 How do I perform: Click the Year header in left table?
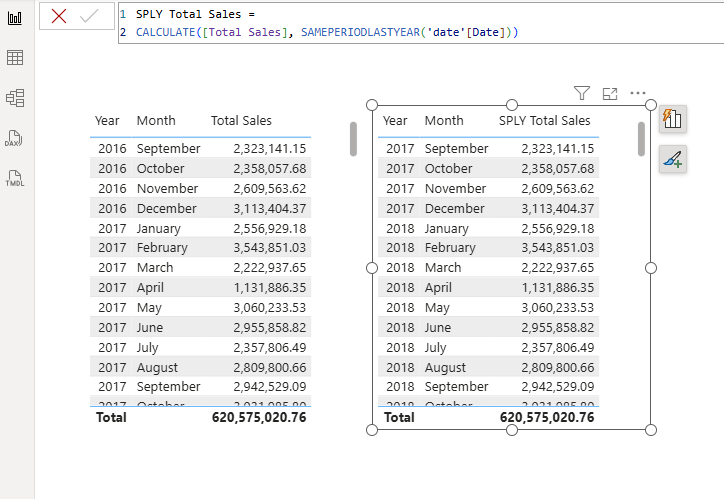coord(107,120)
